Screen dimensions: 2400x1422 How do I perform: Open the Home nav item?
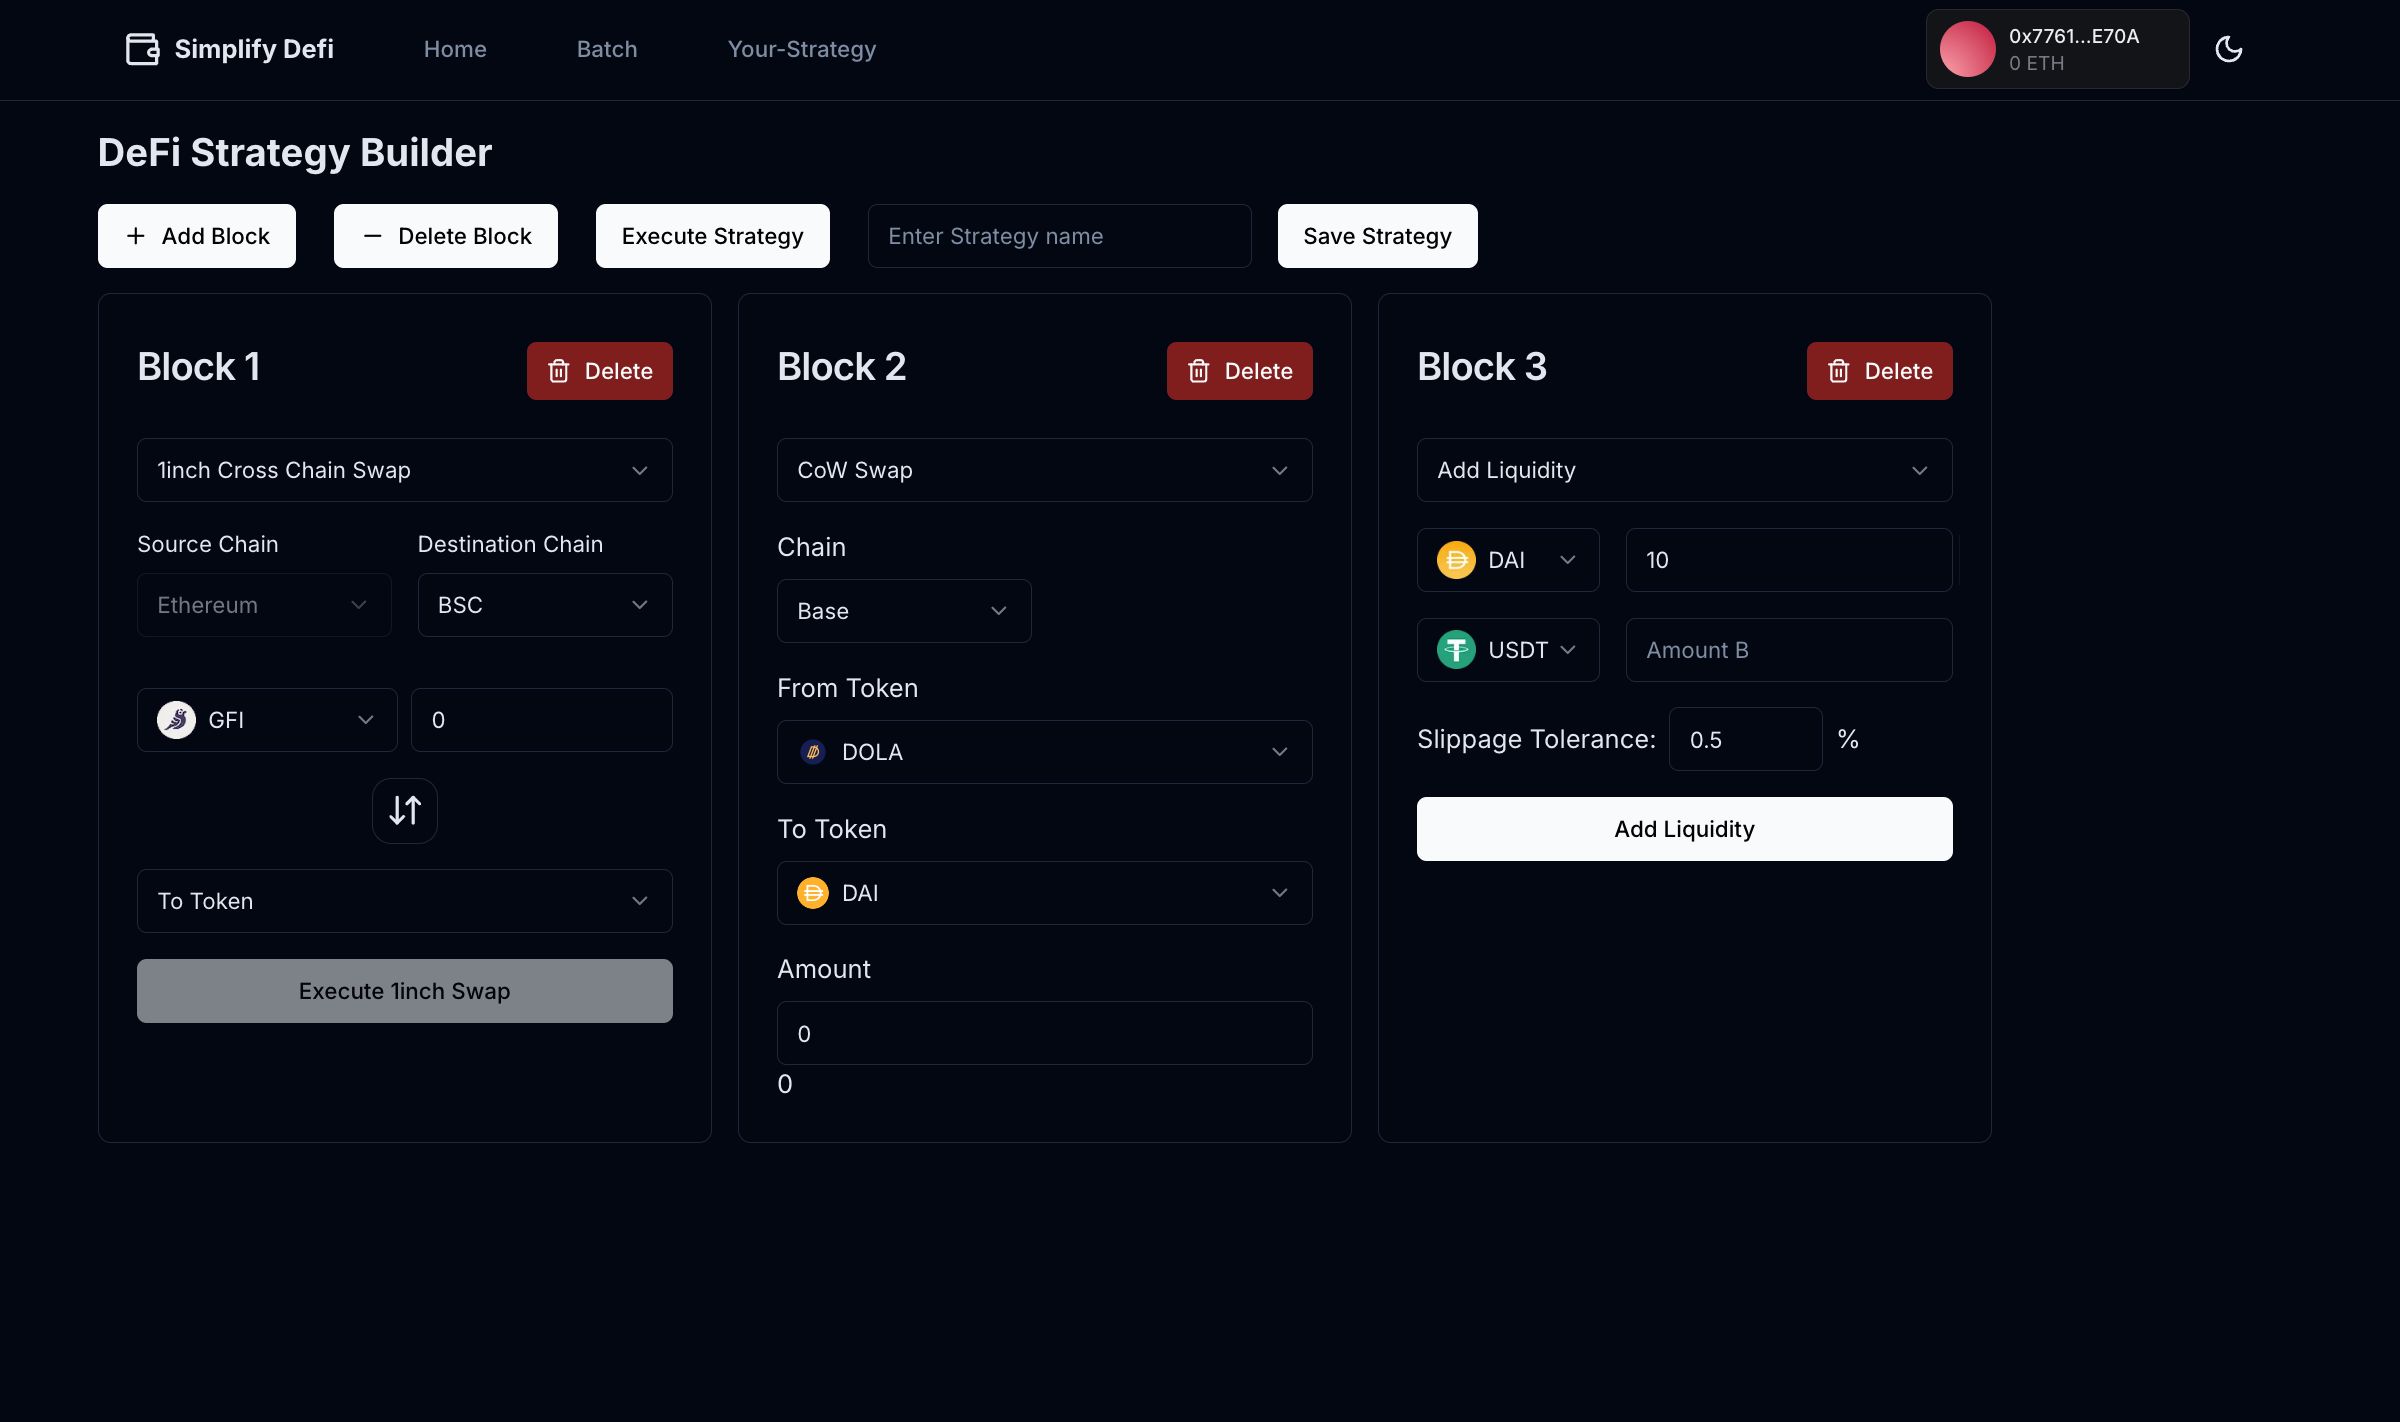[455, 49]
